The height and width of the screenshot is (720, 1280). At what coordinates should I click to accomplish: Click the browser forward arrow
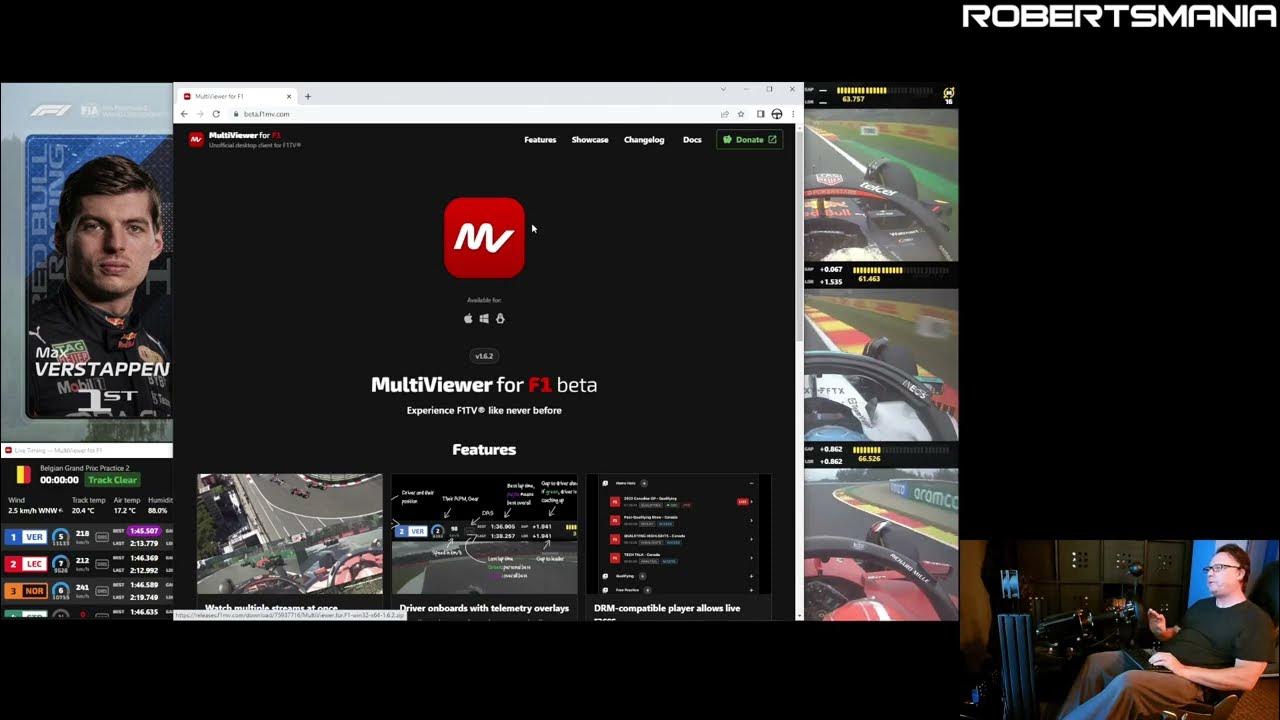(x=199, y=114)
